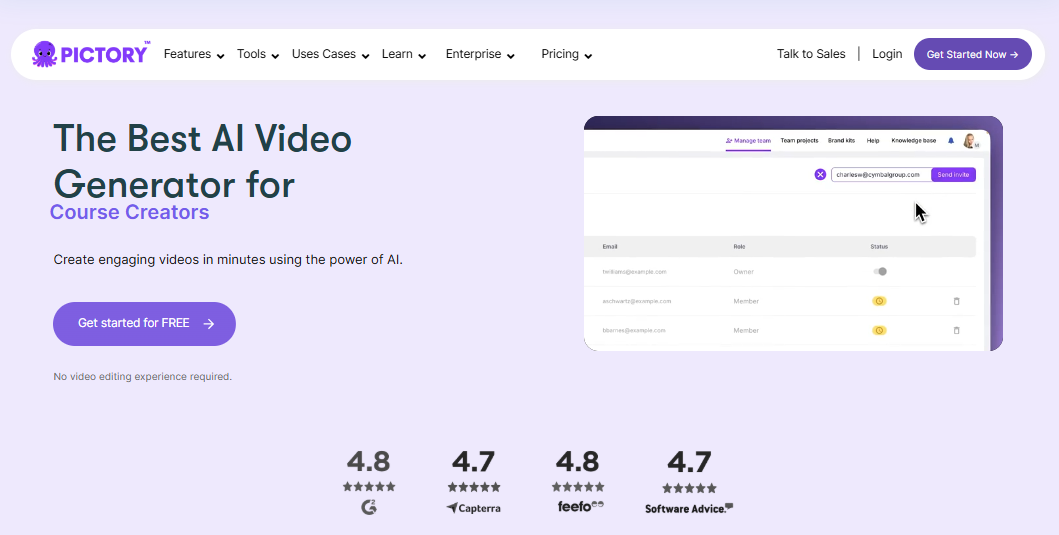Click the star rating above feefo logo
The image size is (1059, 535).
[578, 486]
